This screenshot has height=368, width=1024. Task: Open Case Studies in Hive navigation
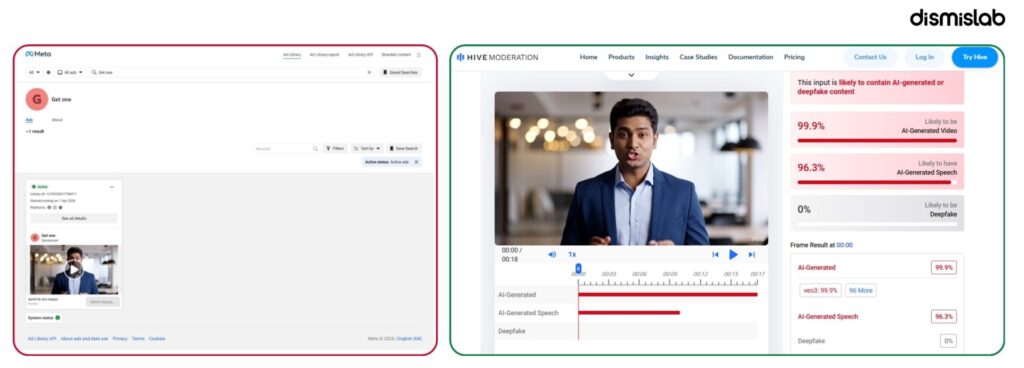[x=698, y=57]
